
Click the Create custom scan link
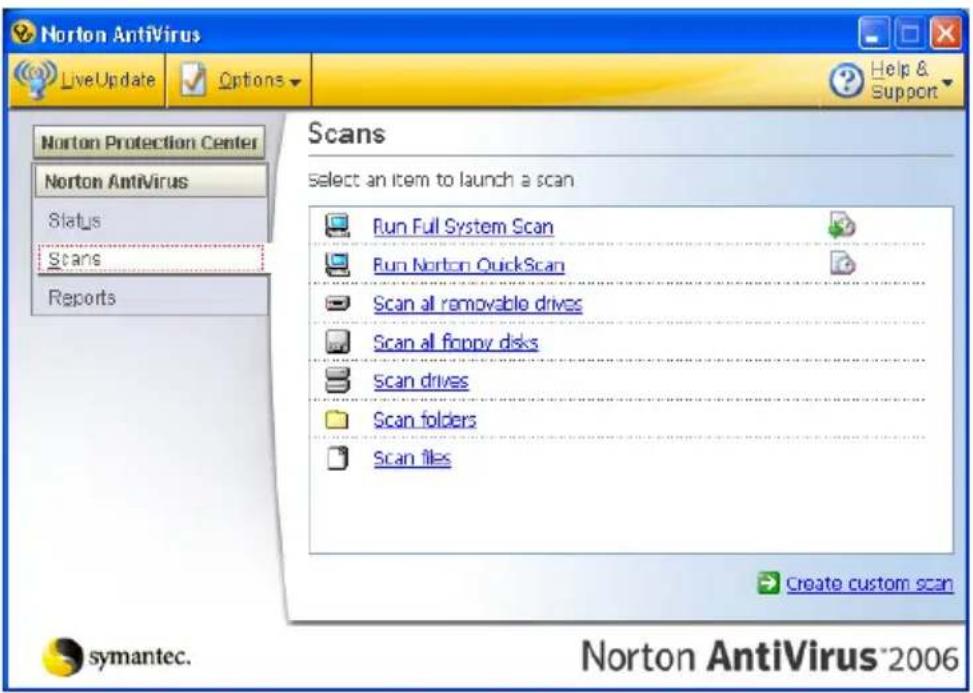click(869, 584)
